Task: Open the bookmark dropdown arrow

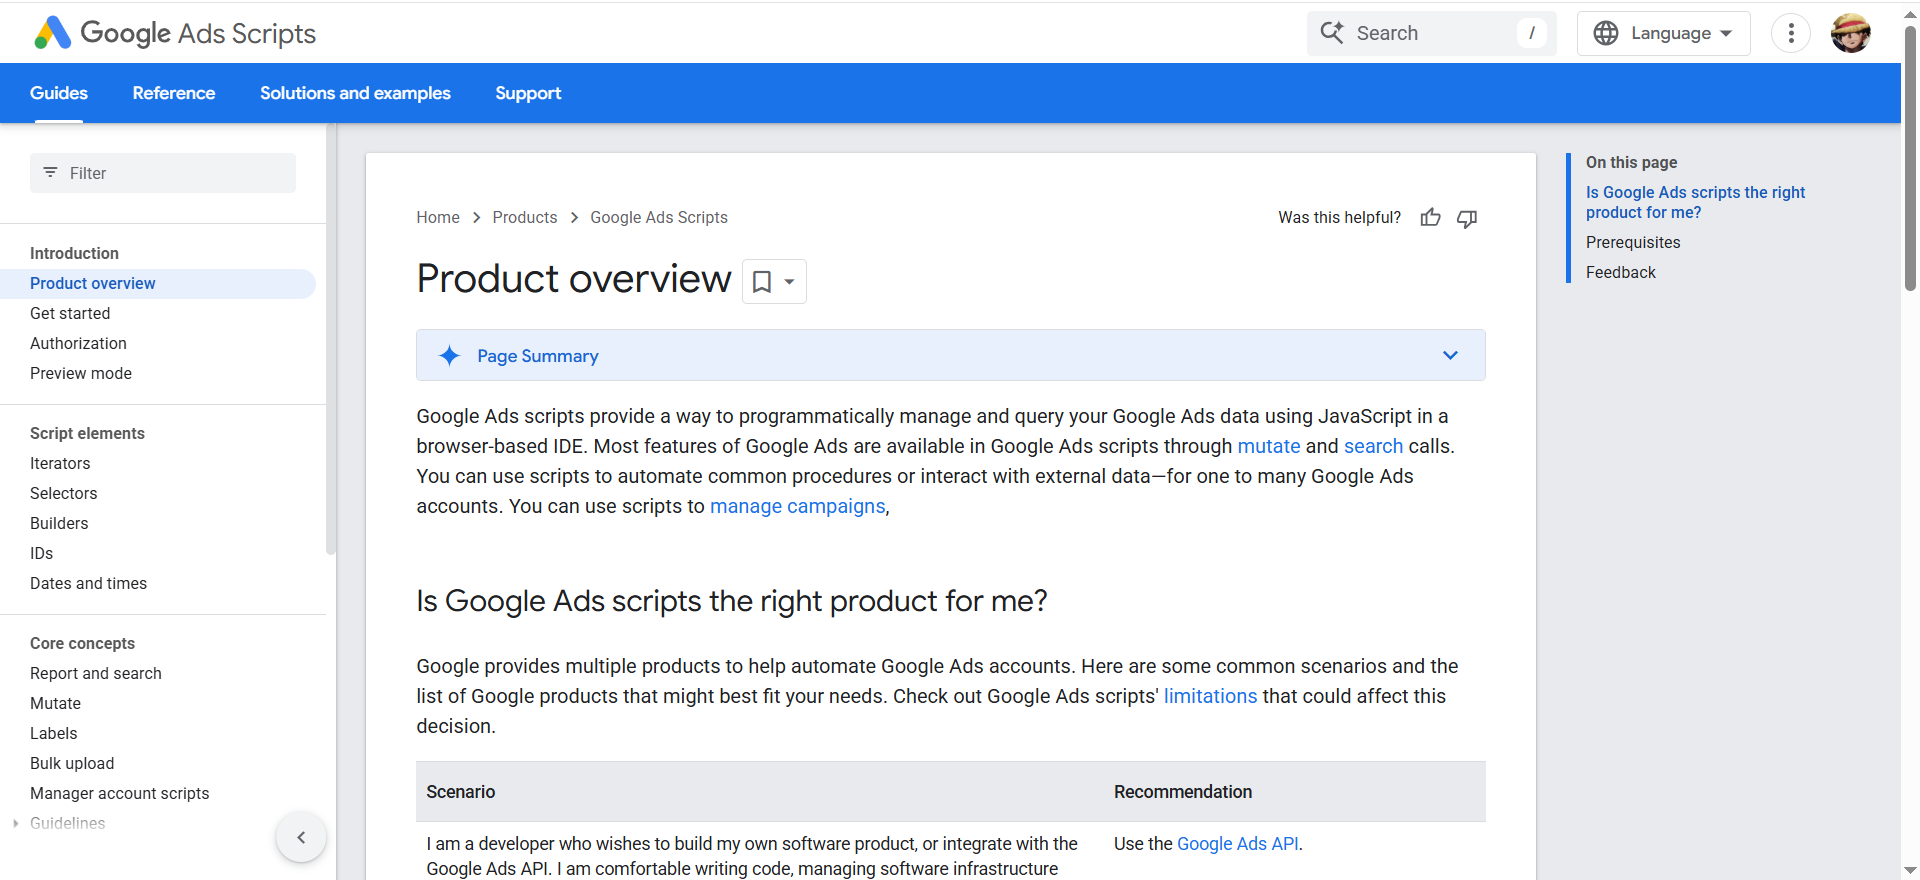Action: click(790, 282)
